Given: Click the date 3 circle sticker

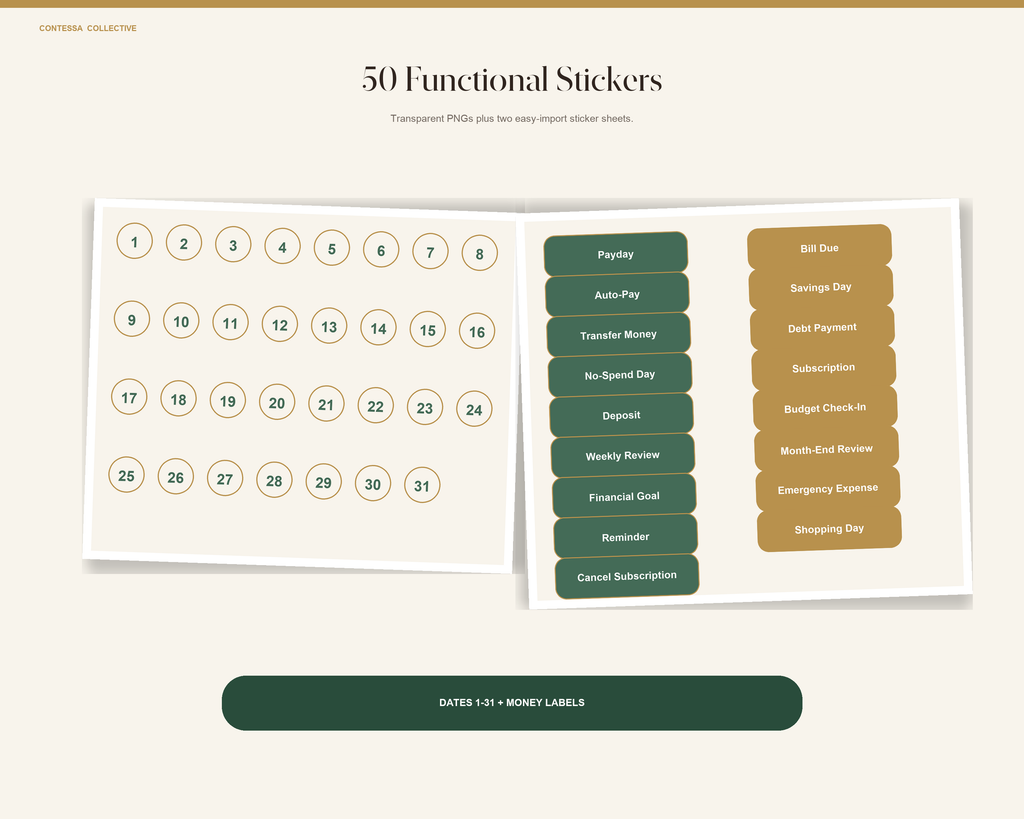Looking at the screenshot, I should 233,245.
